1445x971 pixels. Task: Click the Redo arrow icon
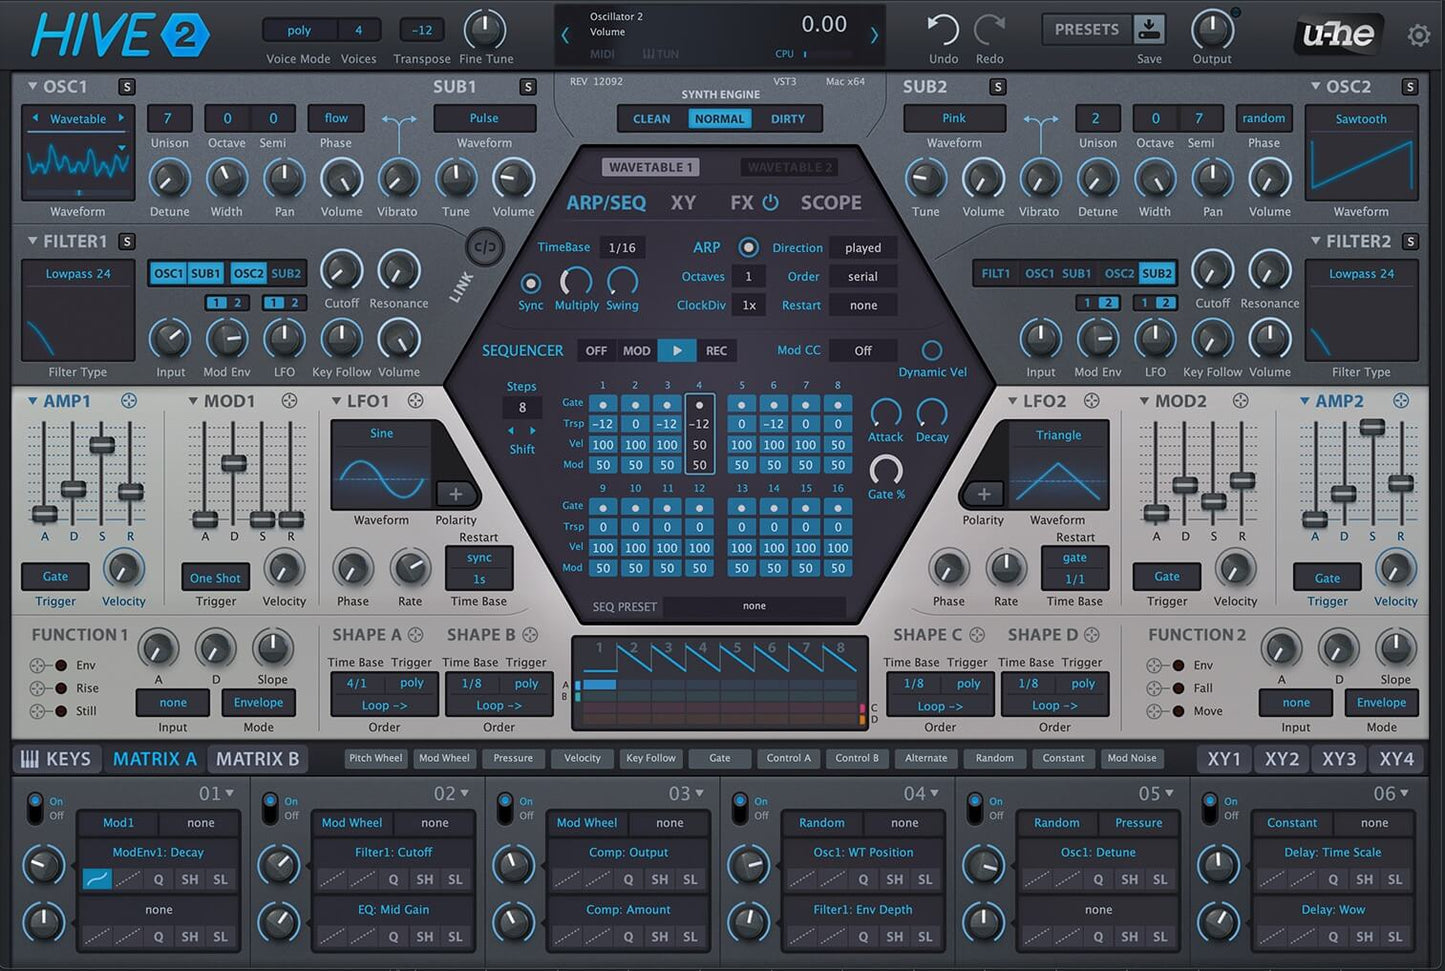[989, 30]
